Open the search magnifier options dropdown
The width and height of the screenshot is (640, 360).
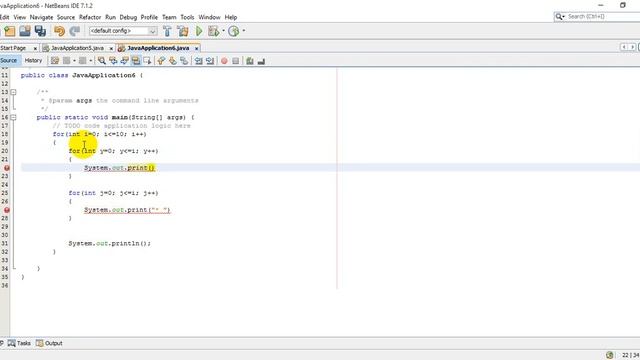tap(560, 16)
